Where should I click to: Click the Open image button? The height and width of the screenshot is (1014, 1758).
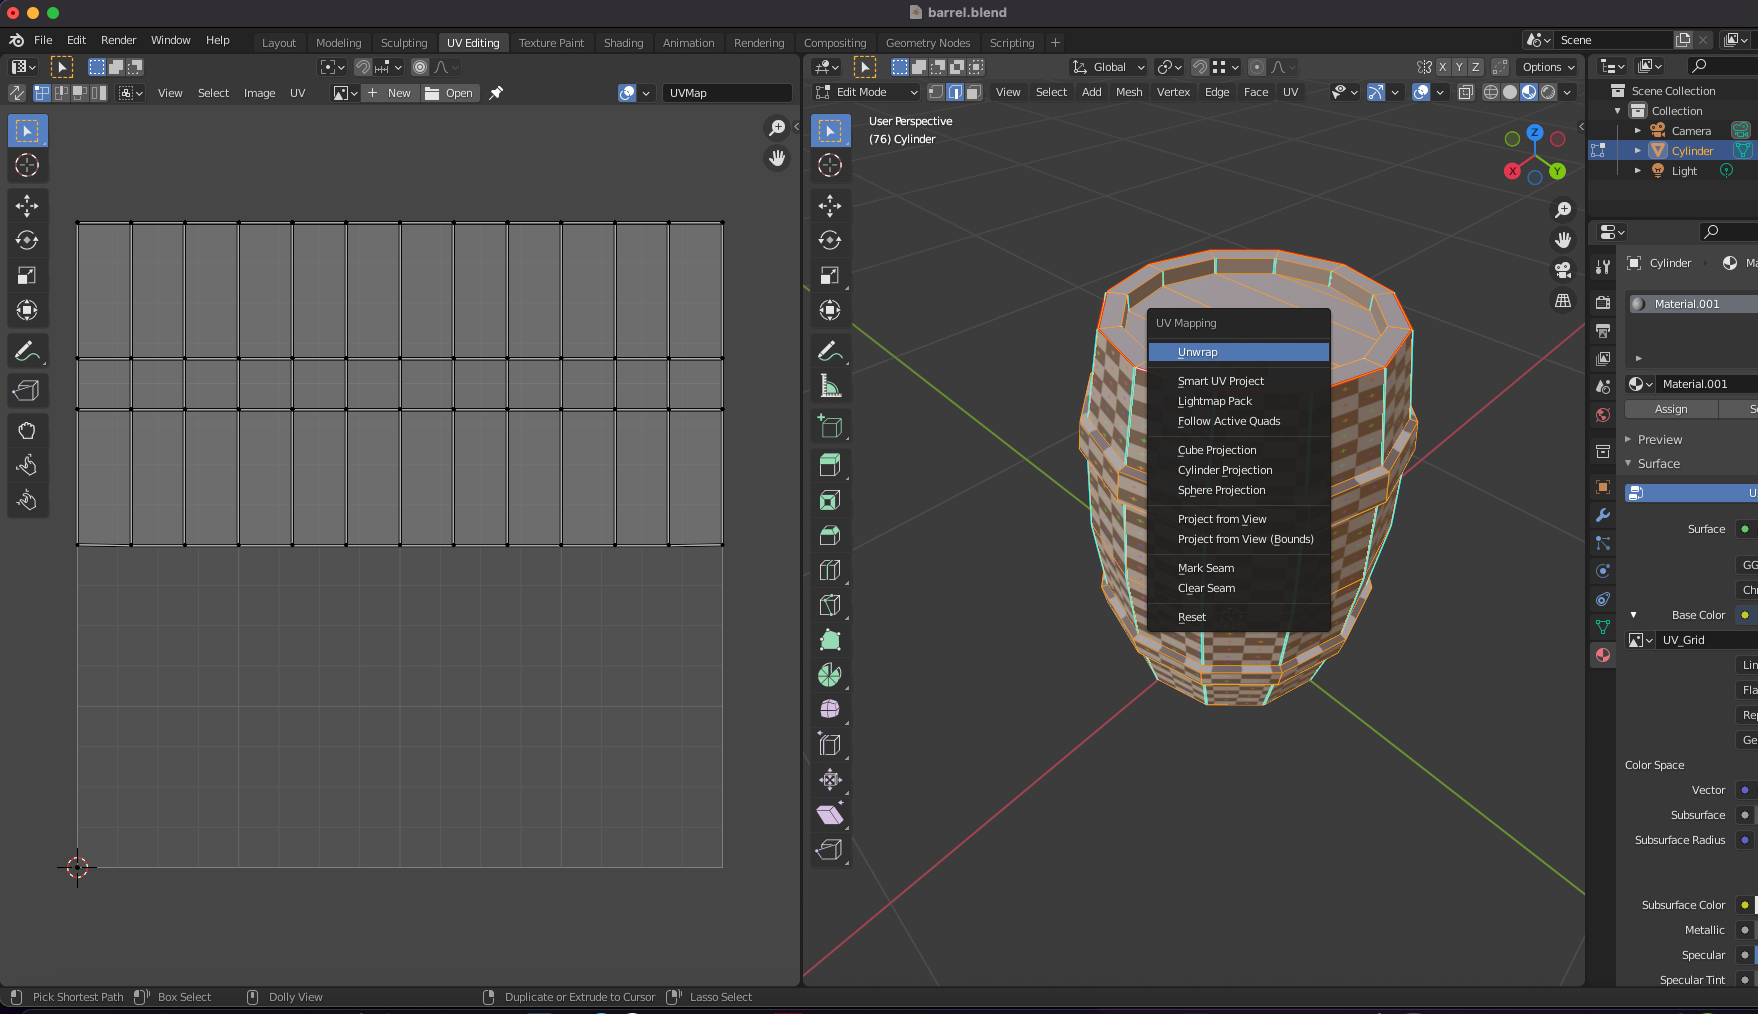tap(449, 93)
